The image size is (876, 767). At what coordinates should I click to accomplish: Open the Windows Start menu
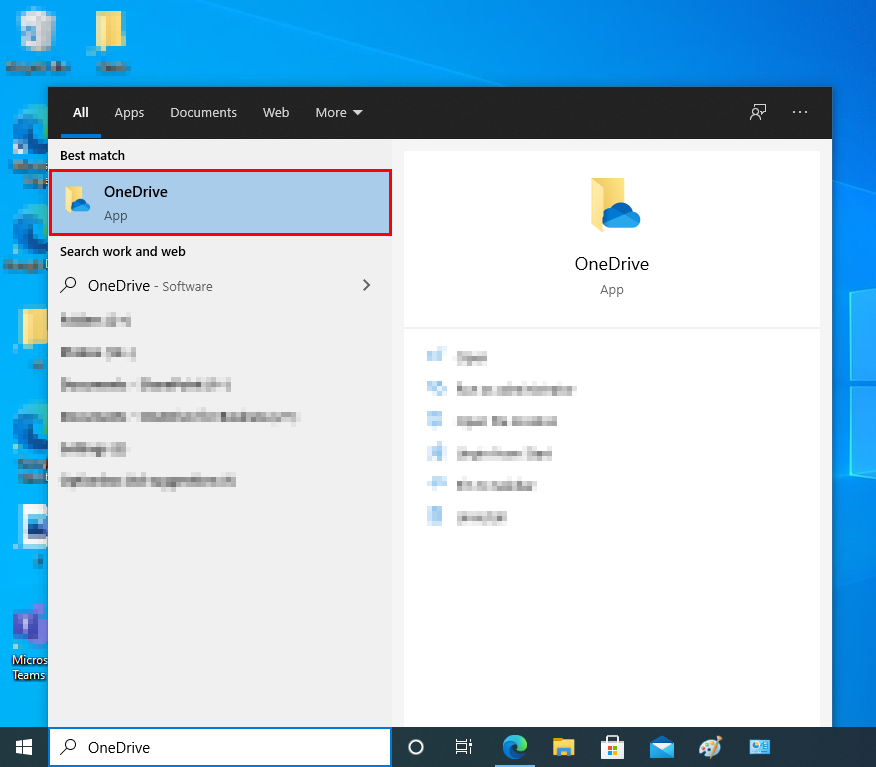coord(23,747)
